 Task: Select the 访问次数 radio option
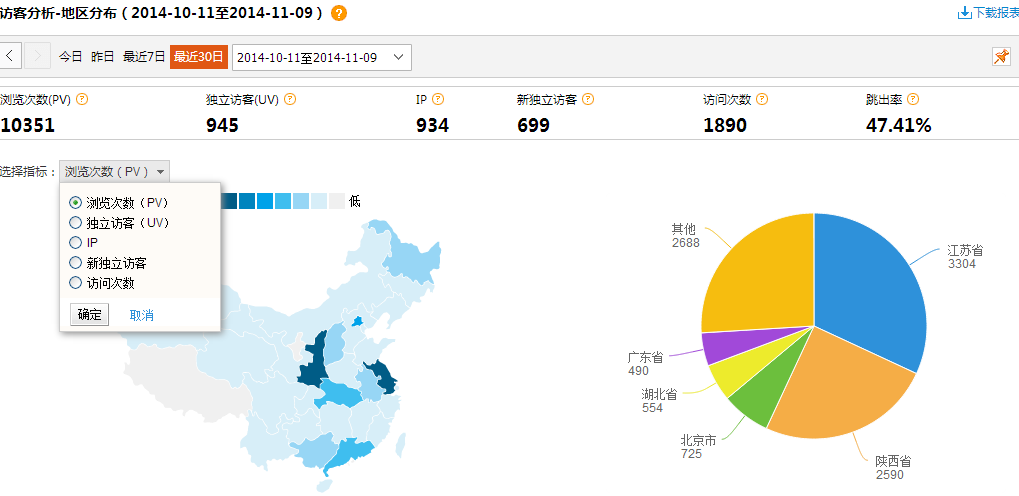click(x=75, y=283)
